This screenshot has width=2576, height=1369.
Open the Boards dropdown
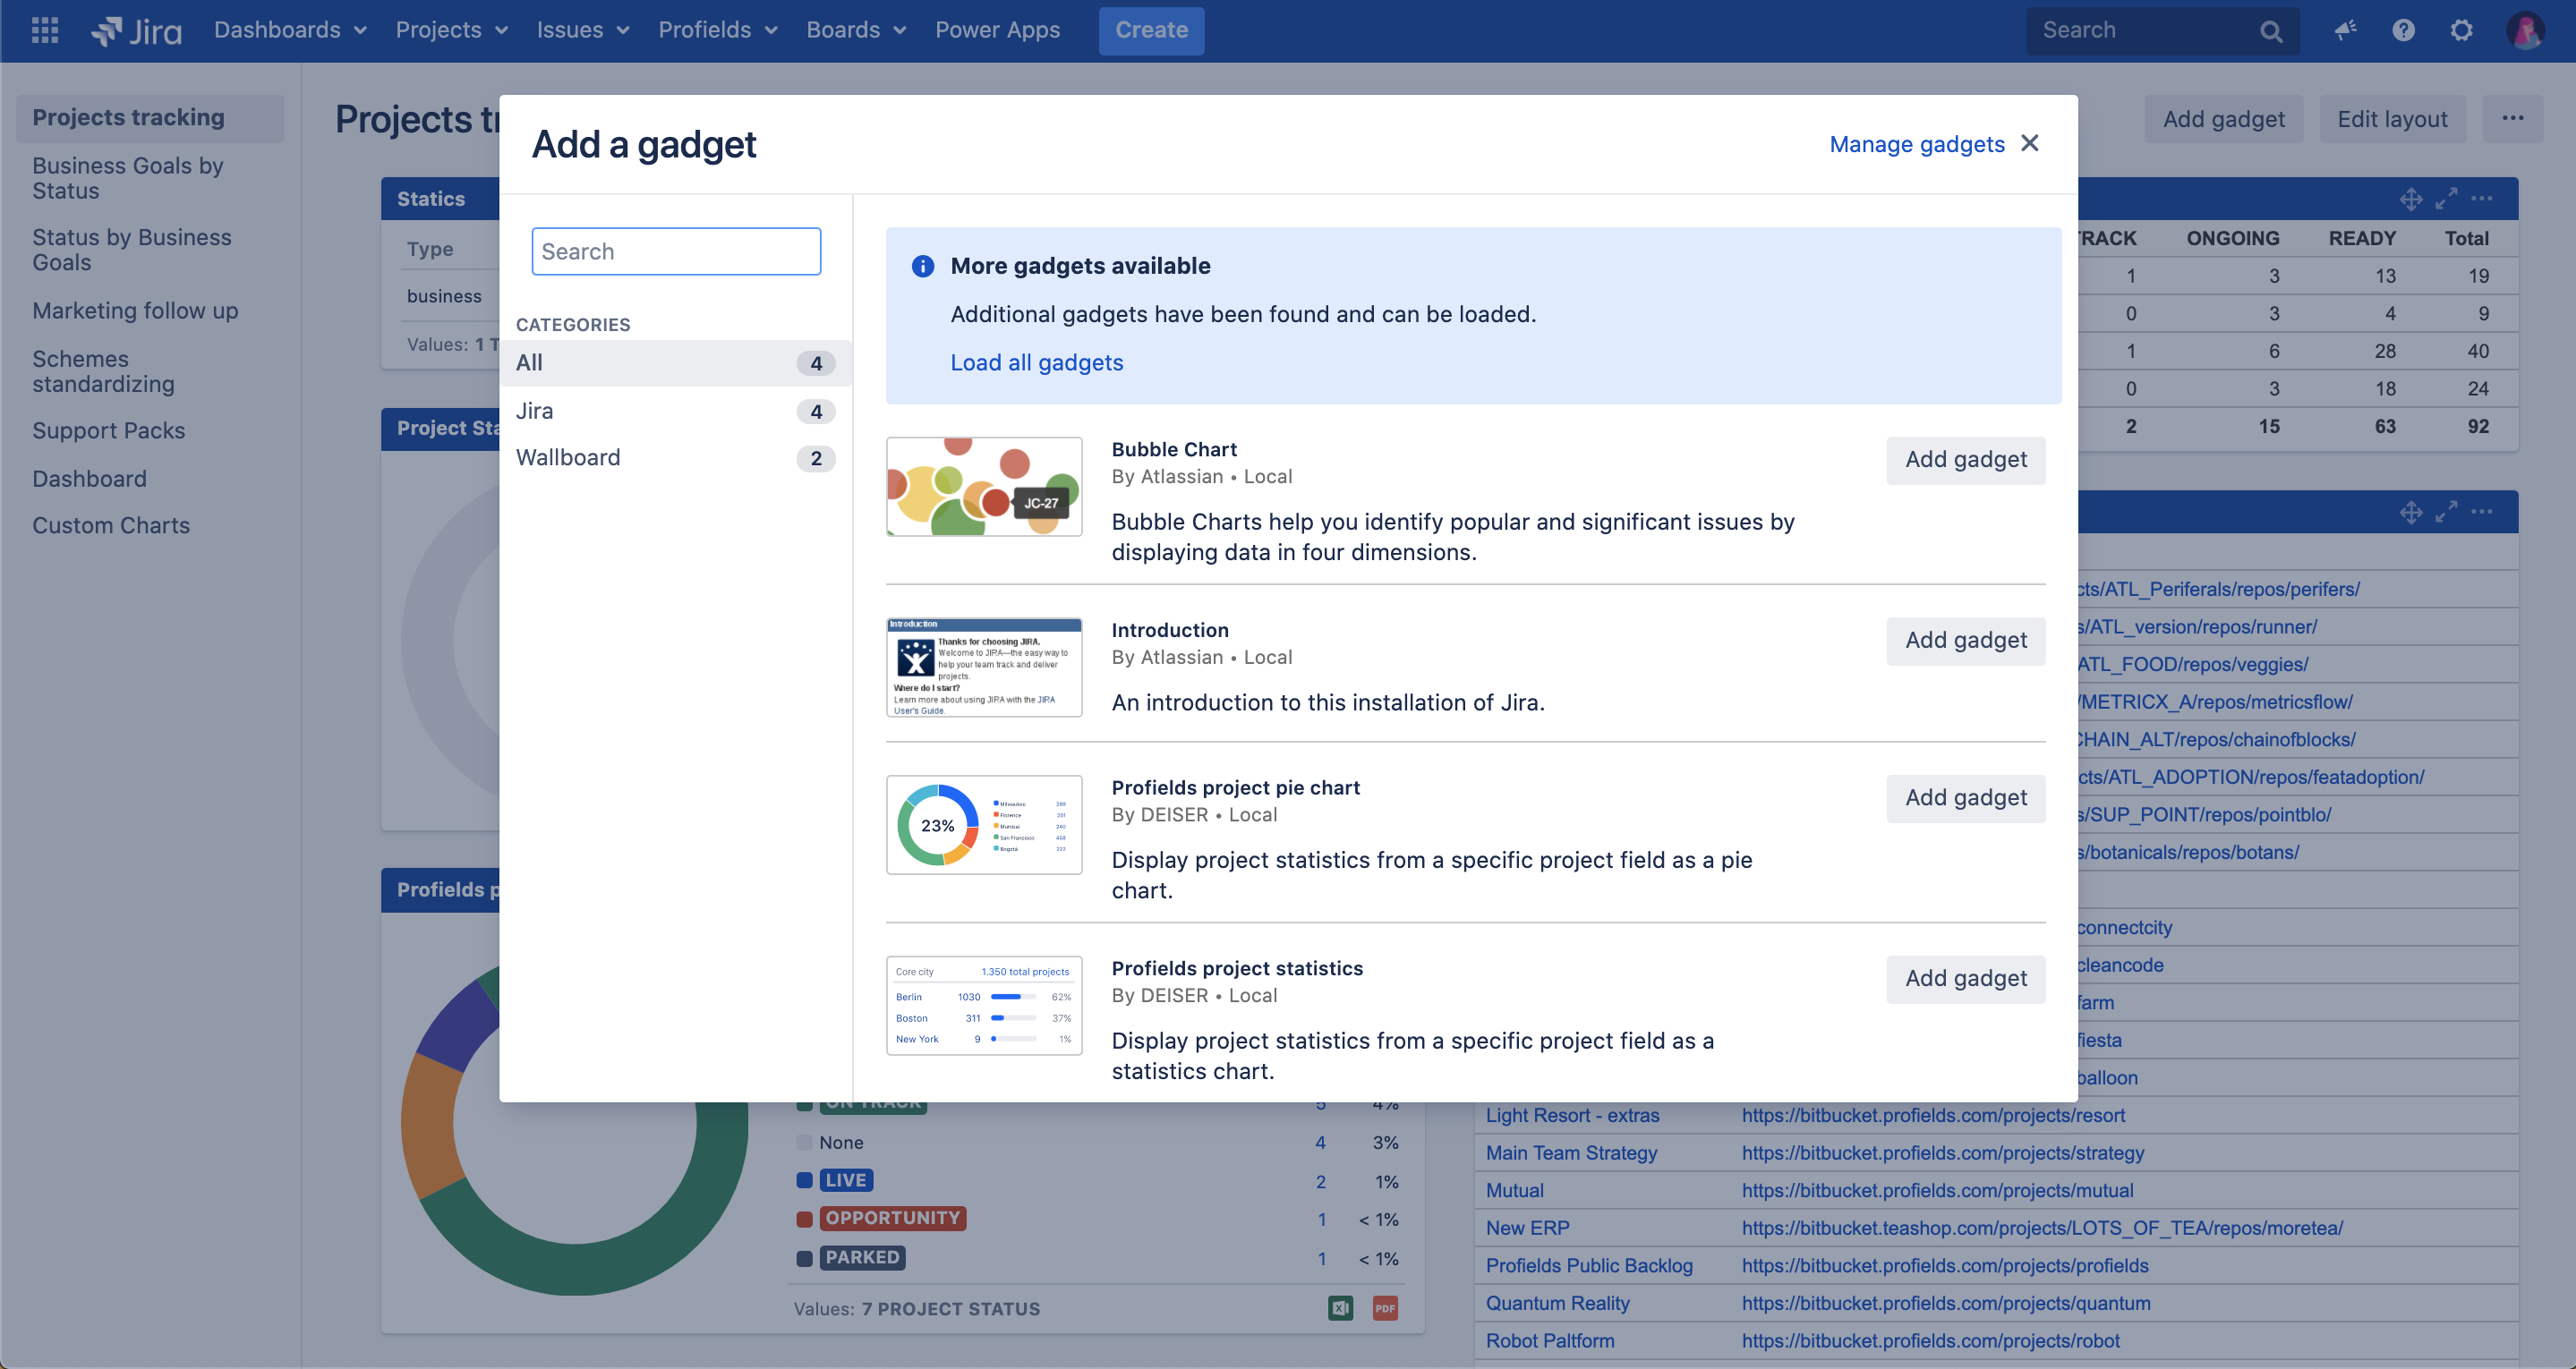(x=855, y=30)
